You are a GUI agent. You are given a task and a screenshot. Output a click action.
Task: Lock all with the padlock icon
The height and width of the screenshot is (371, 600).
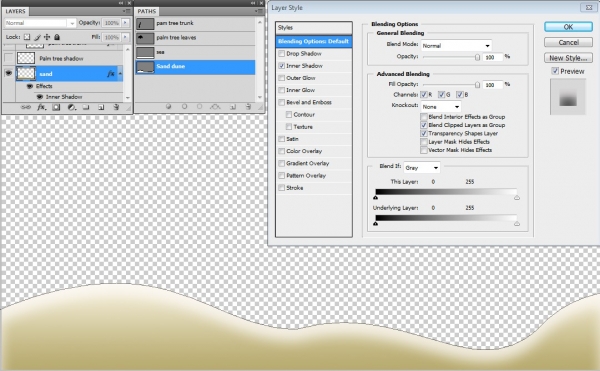point(57,37)
